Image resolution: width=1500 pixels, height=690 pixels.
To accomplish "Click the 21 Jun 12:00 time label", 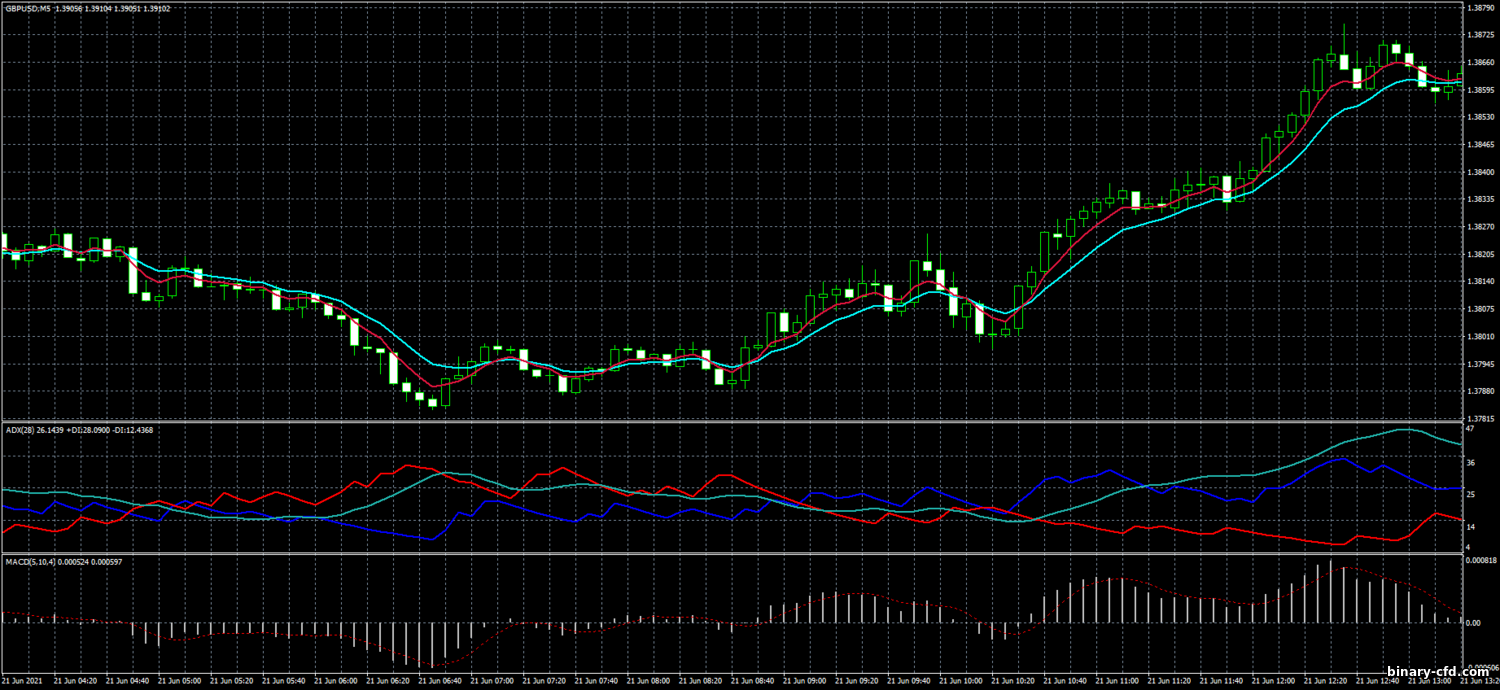I will (1272, 679).
